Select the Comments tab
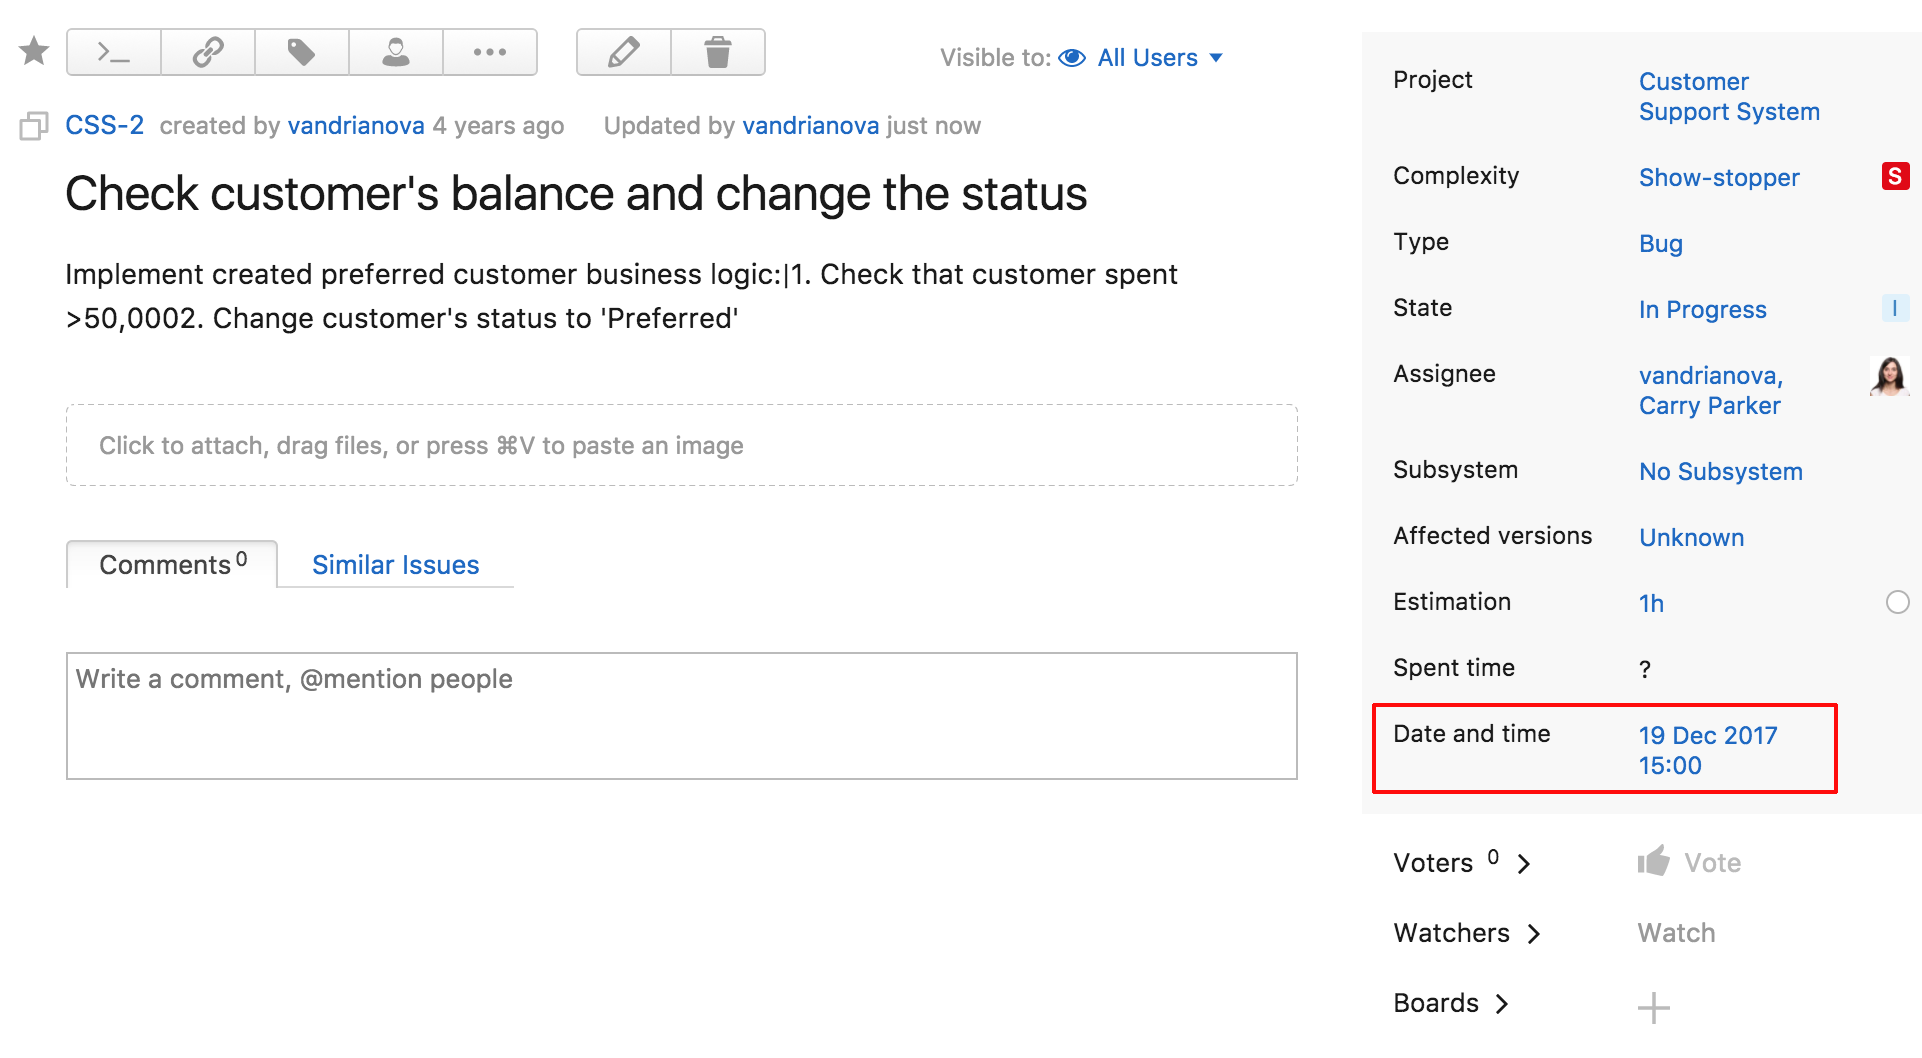Viewport: 1922px width, 1058px height. click(x=172, y=565)
